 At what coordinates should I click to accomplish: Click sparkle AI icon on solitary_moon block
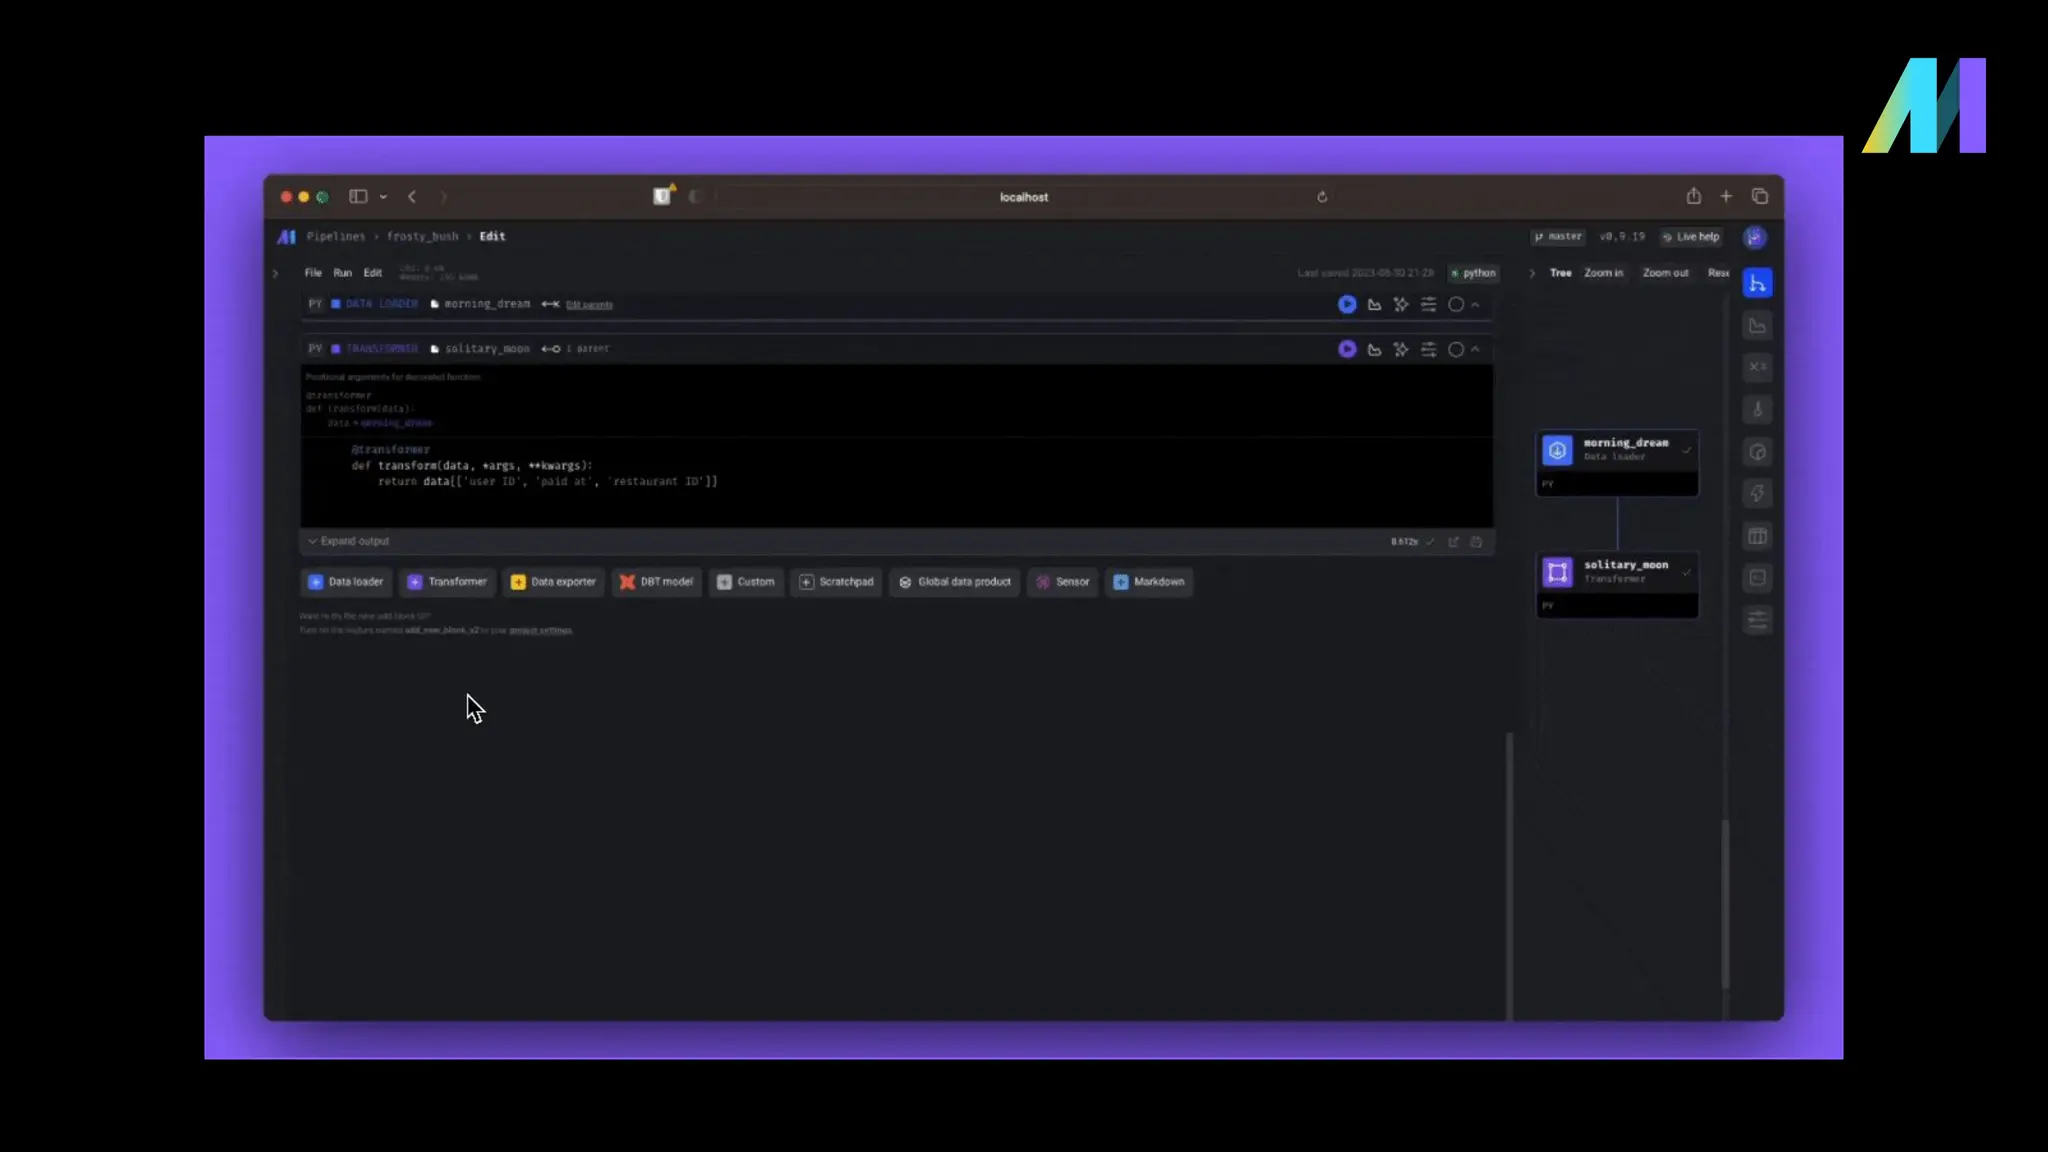click(x=1401, y=349)
